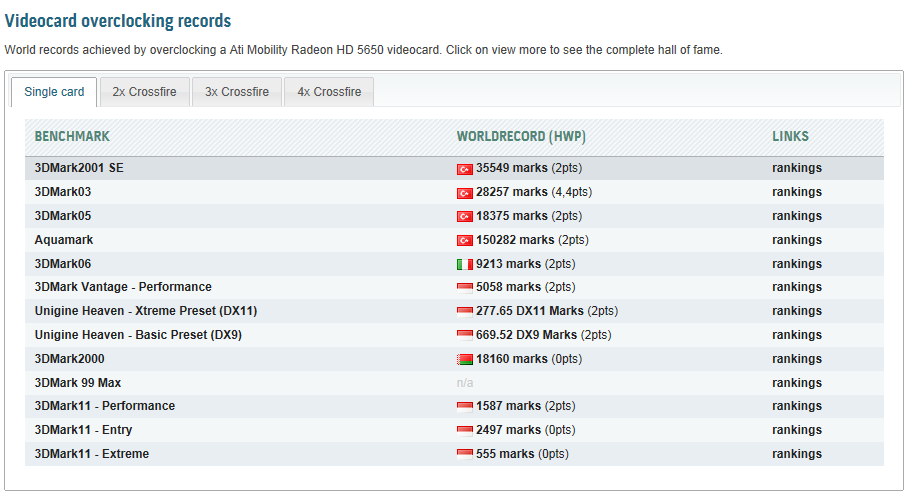The width and height of the screenshot is (915, 500).
Task: Open the 669.52 DX9 Marks record
Action: [526, 335]
